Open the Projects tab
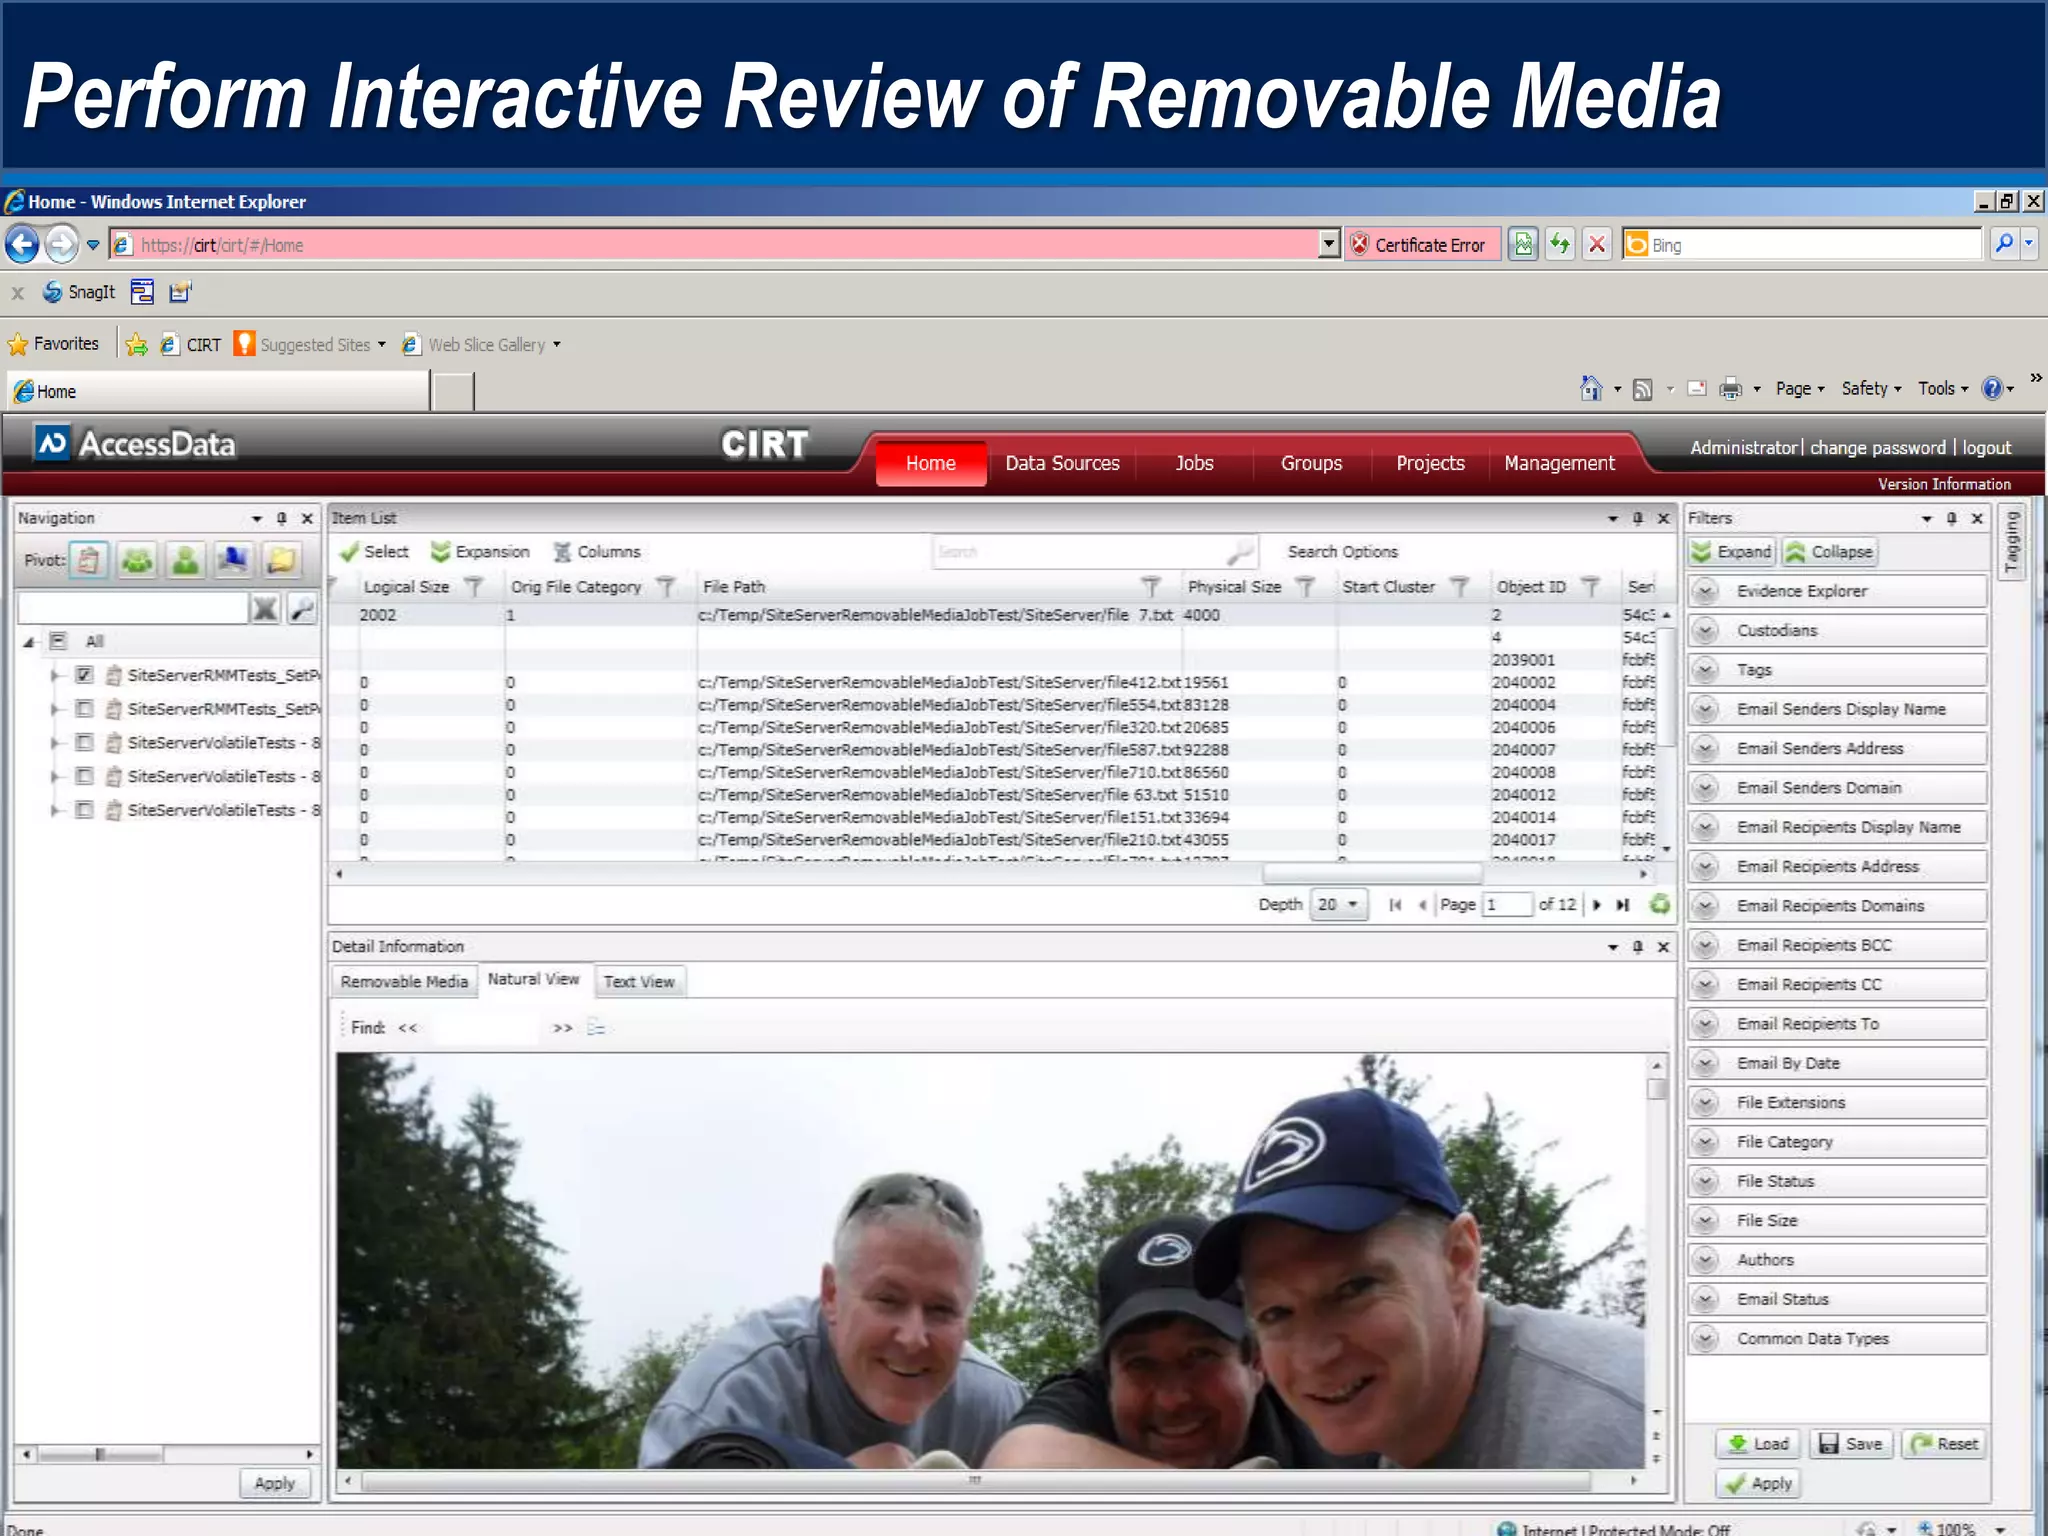The width and height of the screenshot is (2048, 1536). (x=1430, y=463)
